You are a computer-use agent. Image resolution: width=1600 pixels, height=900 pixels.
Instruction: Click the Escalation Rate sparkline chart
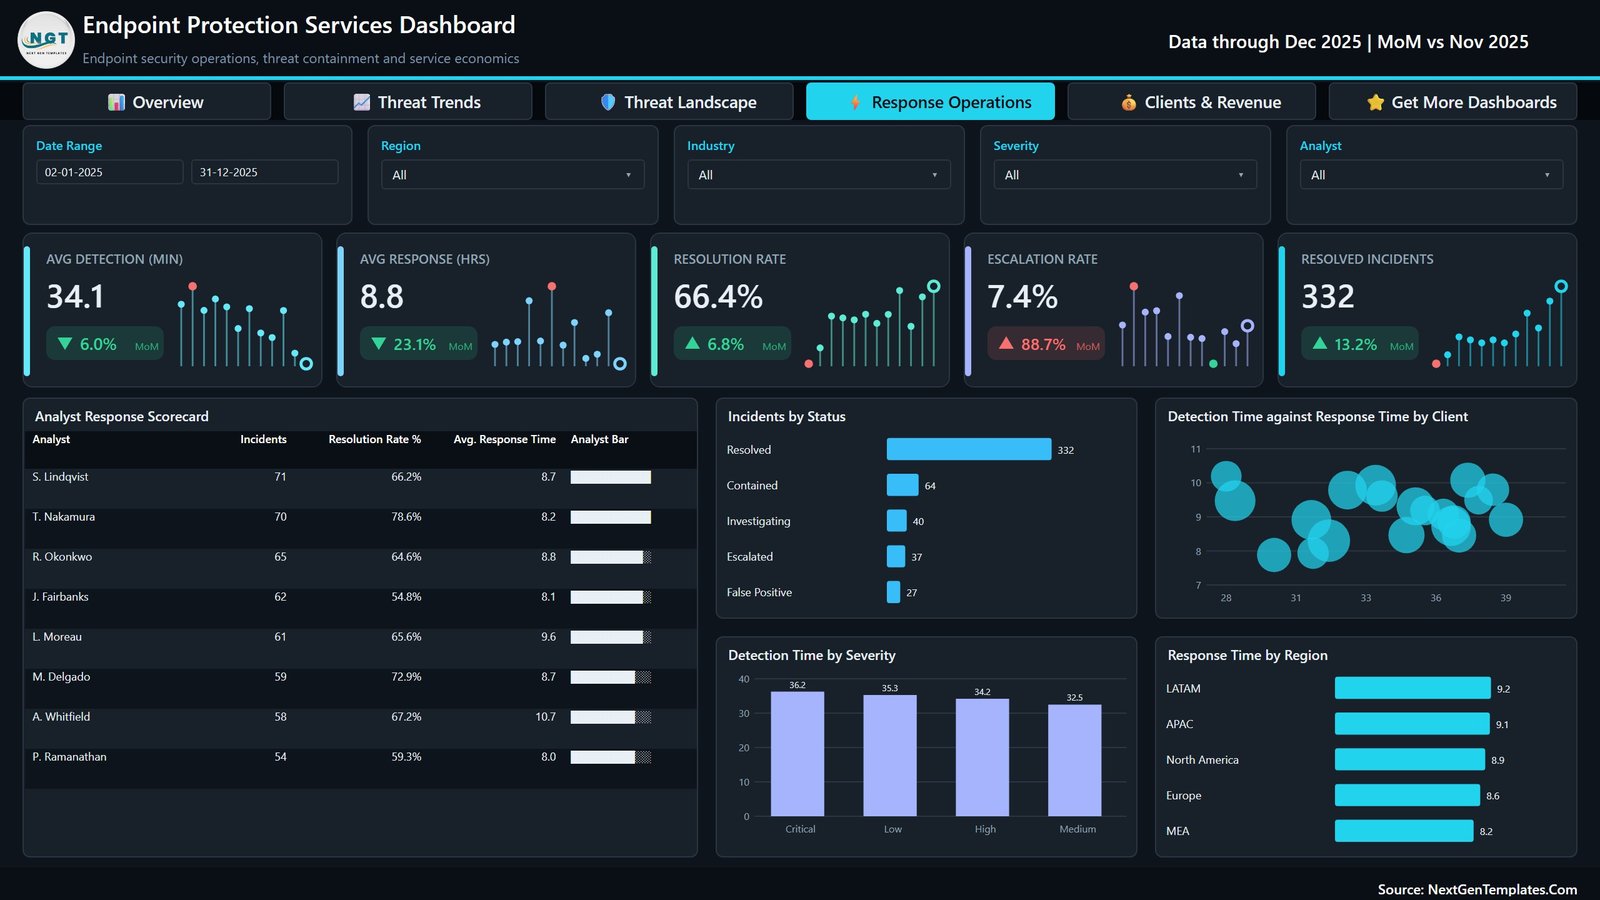[1186, 326]
